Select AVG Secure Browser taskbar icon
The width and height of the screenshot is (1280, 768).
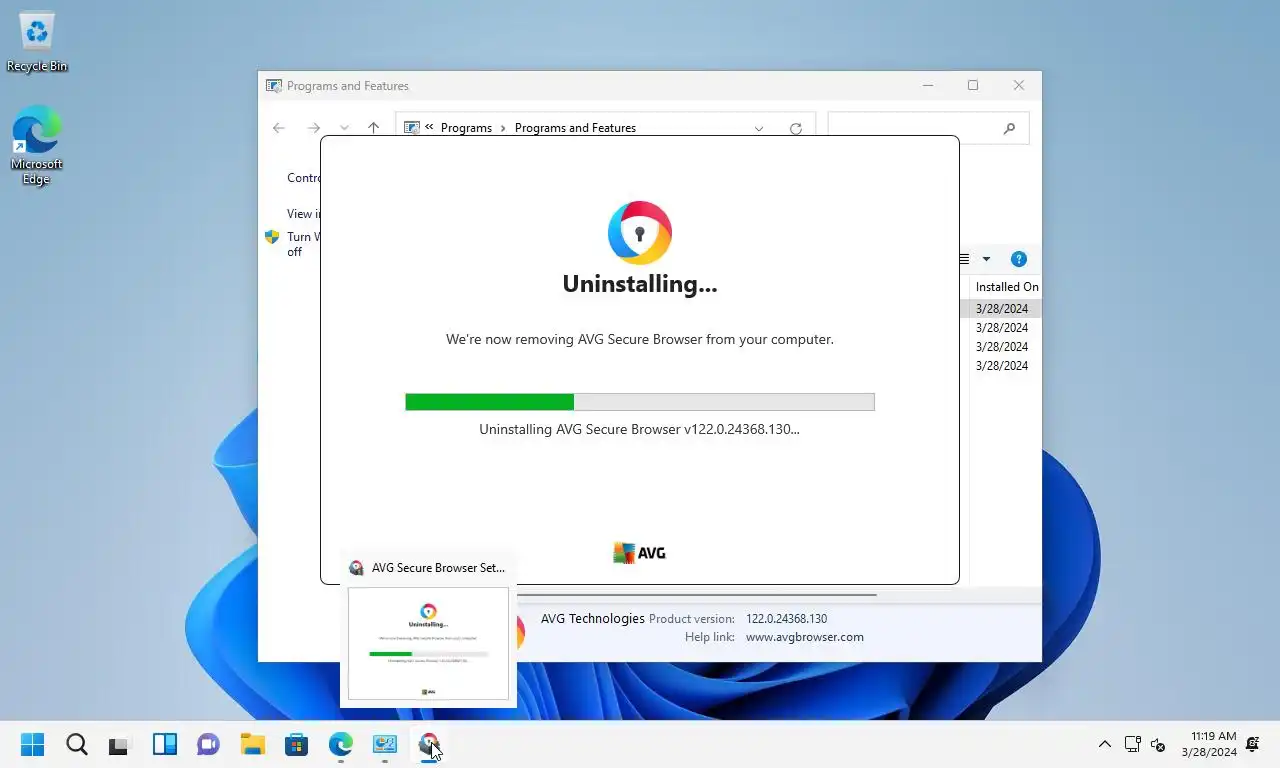click(x=429, y=745)
